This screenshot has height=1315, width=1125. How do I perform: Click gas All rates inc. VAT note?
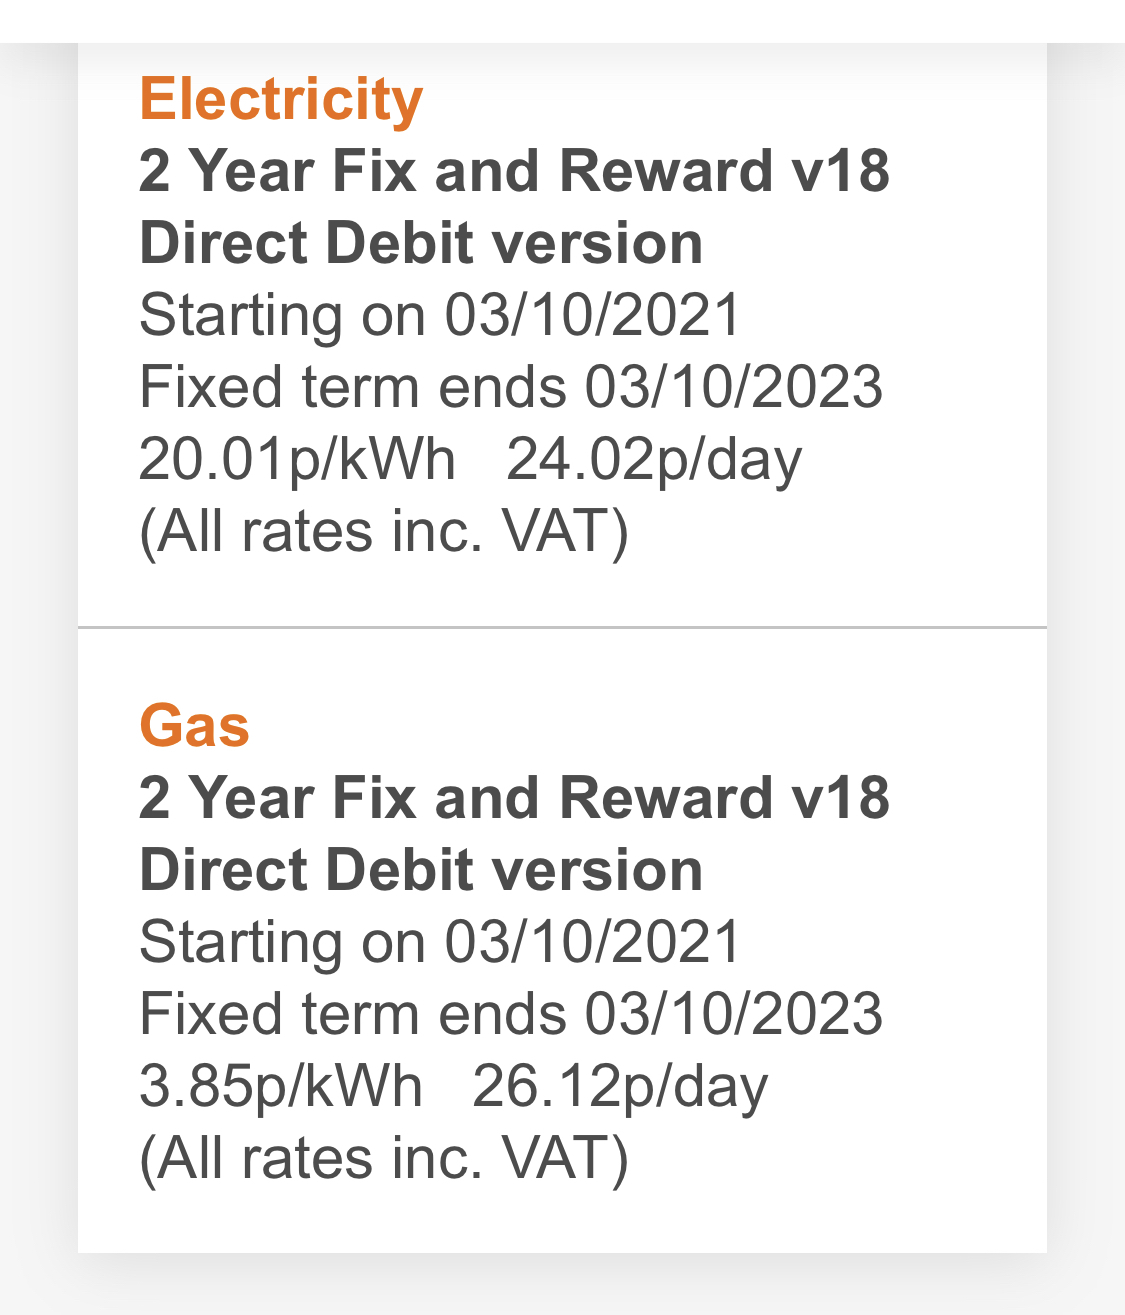pyautogui.click(x=384, y=1159)
